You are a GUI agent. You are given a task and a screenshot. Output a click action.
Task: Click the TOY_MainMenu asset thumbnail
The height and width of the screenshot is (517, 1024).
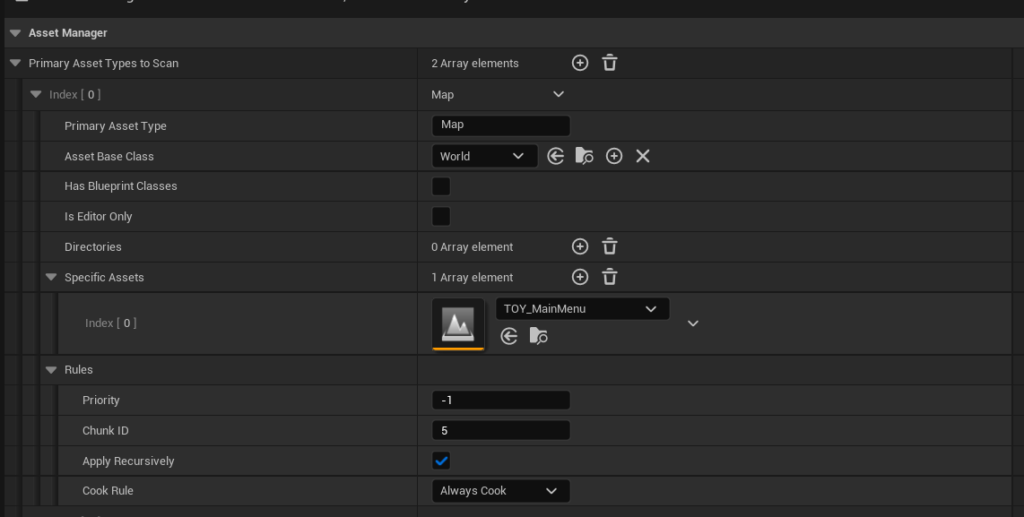click(x=458, y=324)
